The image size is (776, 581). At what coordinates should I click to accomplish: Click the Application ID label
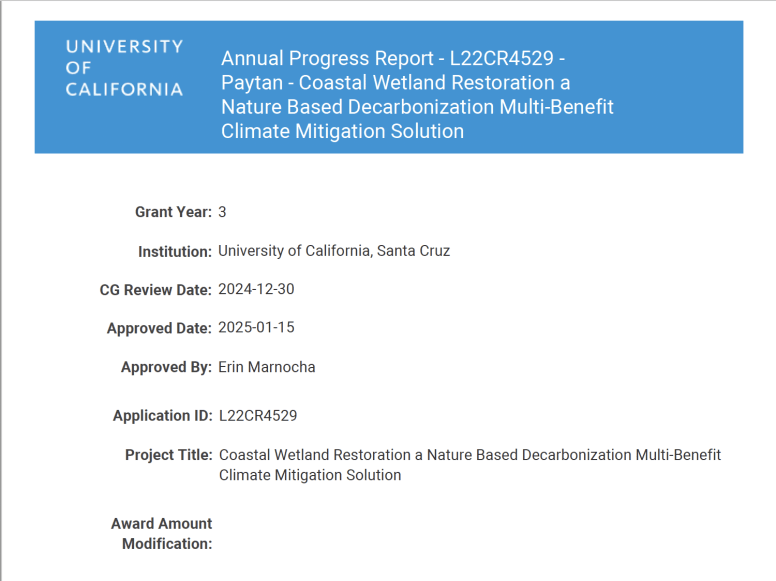162,416
